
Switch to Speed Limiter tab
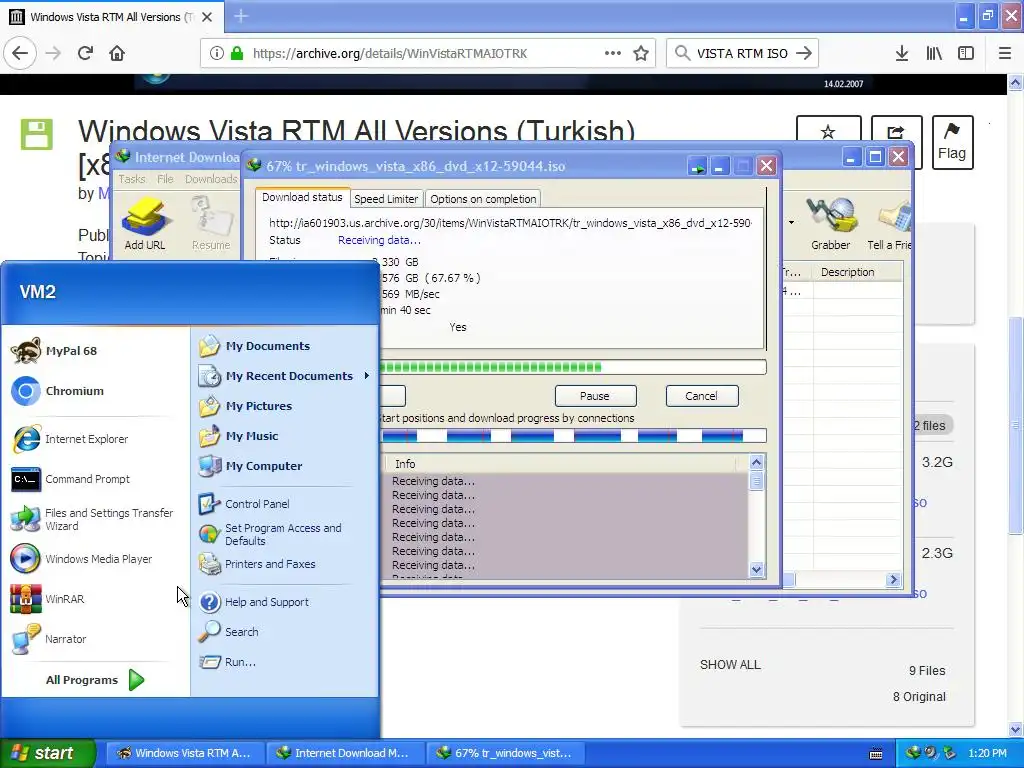386,199
